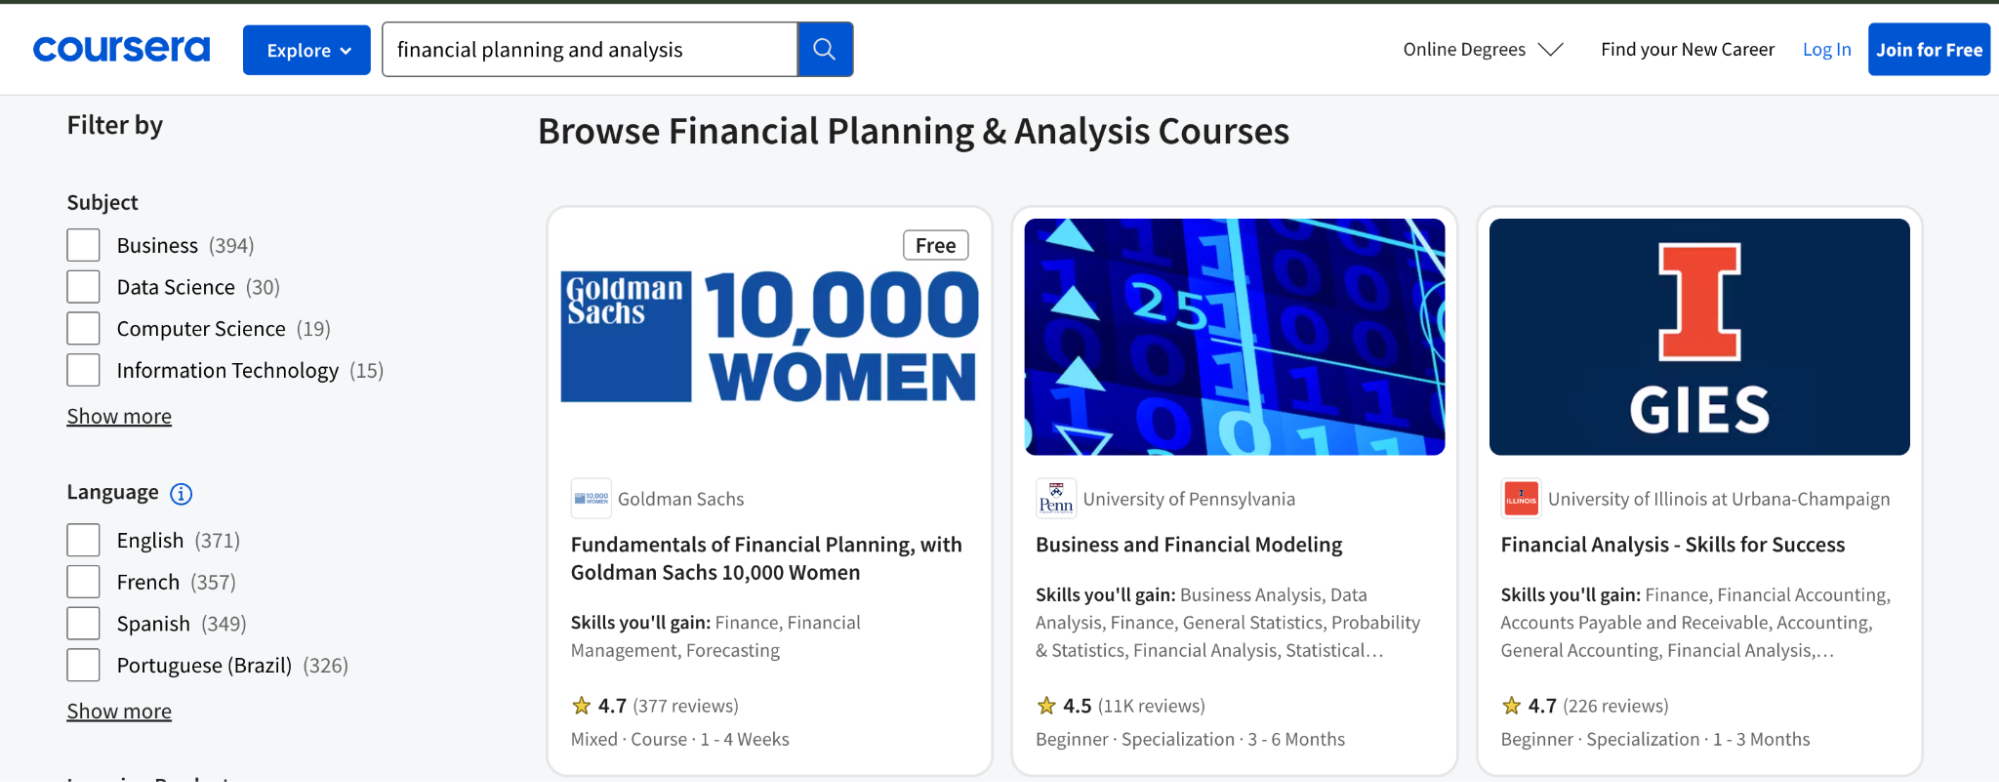The image size is (1999, 782).
Task: Show more subject filters
Action: pos(118,415)
